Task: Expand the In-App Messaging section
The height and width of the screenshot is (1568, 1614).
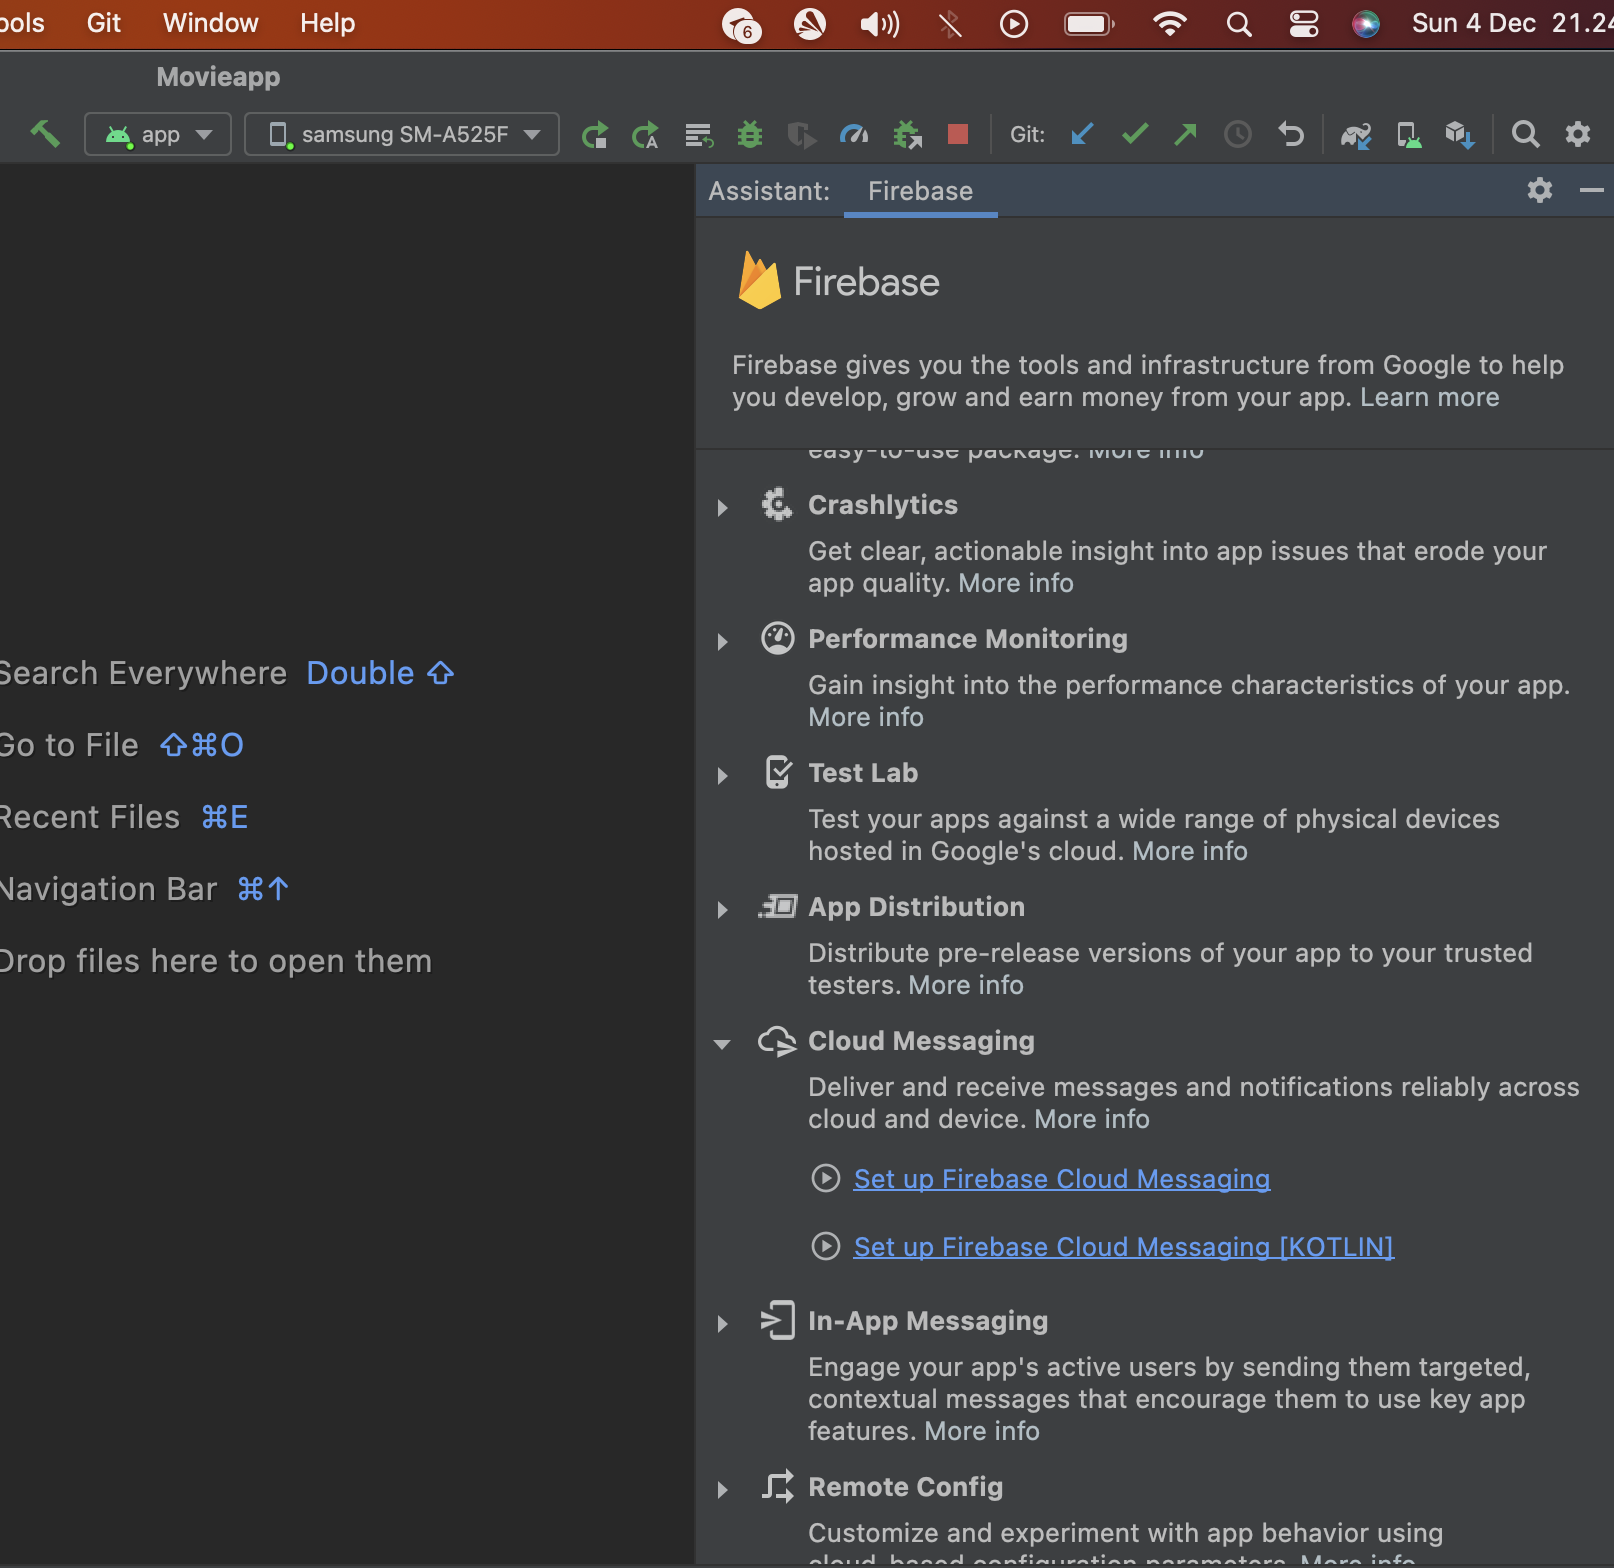Action: click(722, 1324)
